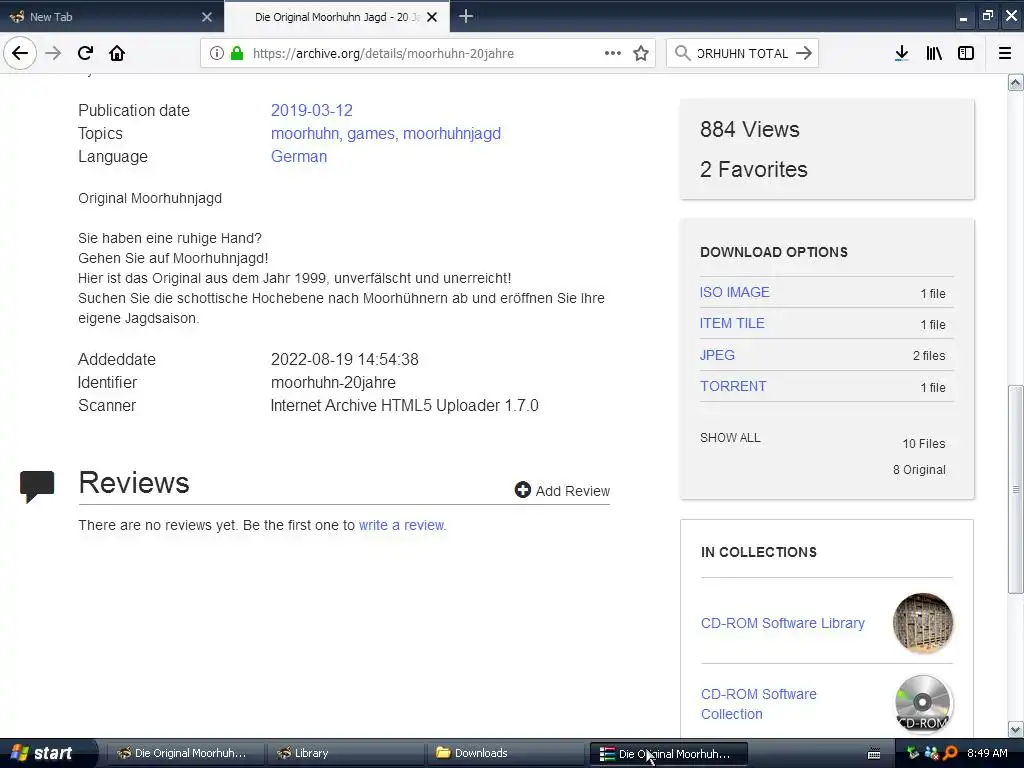
Task: Switch to first Die Original Moorhuhn taskbar button
Action: (x=185, y=753)
